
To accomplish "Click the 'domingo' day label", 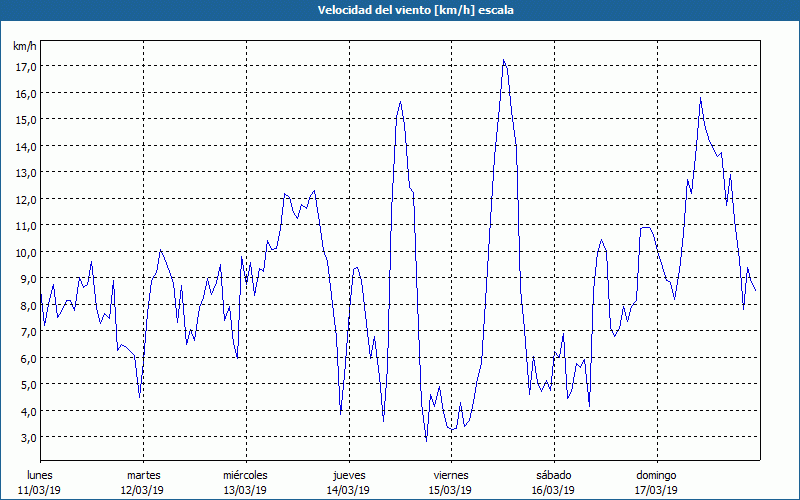I will click(656, 475).
